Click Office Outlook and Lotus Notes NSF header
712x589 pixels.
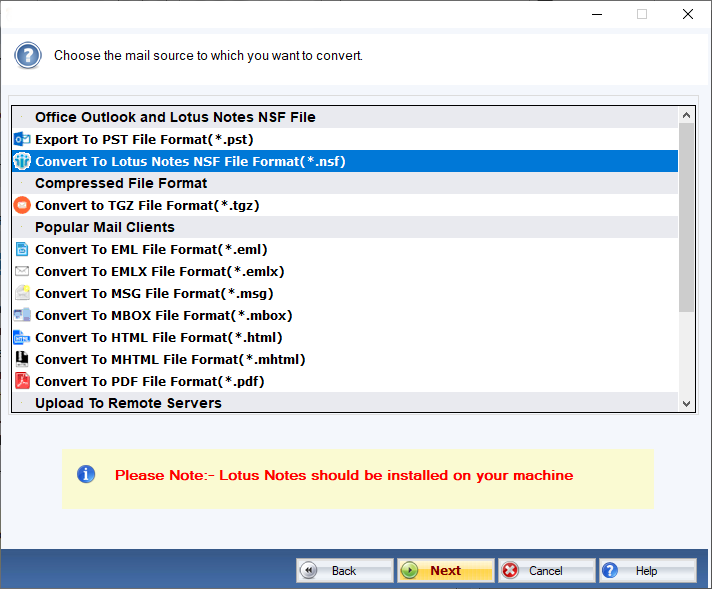345,117
